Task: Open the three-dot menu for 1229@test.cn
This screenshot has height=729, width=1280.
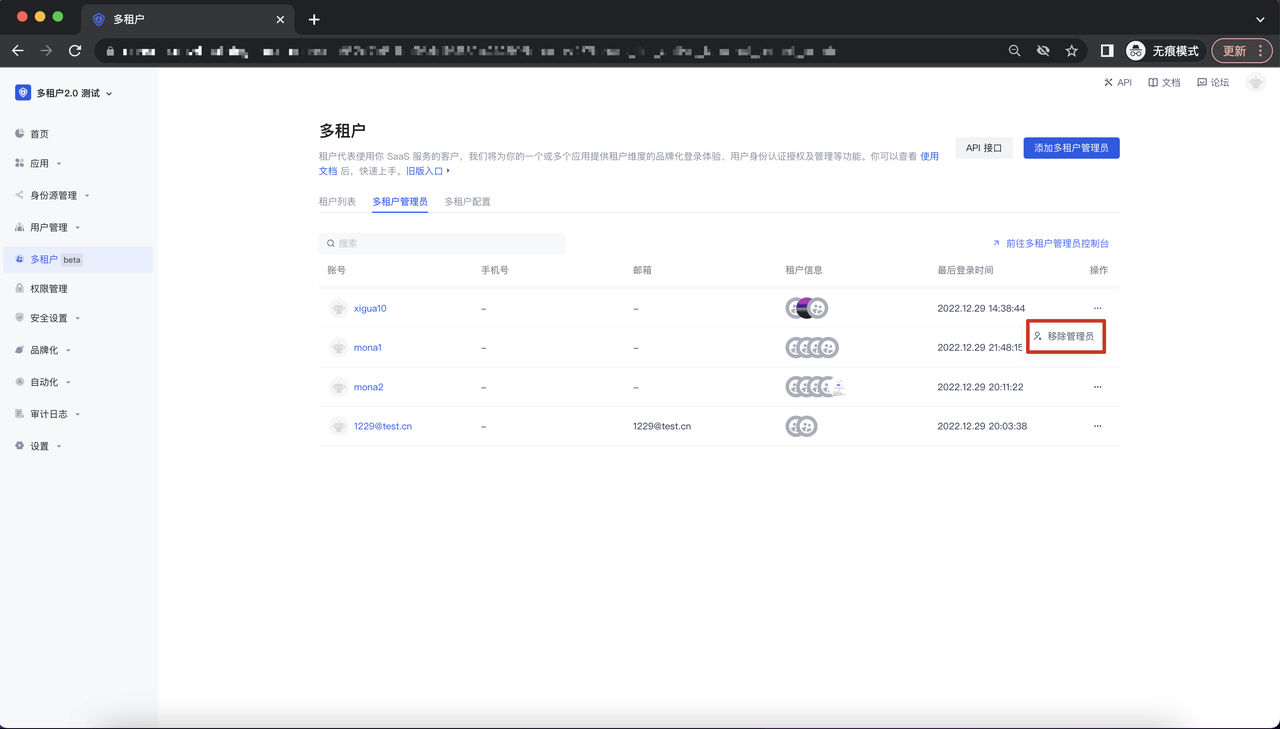Action: tap(1097, 426)
